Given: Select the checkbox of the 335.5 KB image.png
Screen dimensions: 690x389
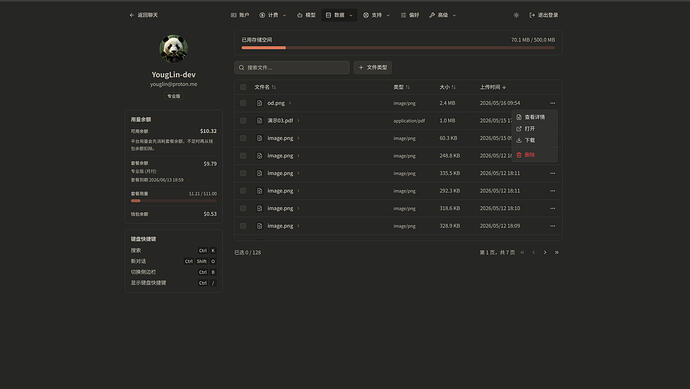Looking at the screenshot, I should 243,173.
